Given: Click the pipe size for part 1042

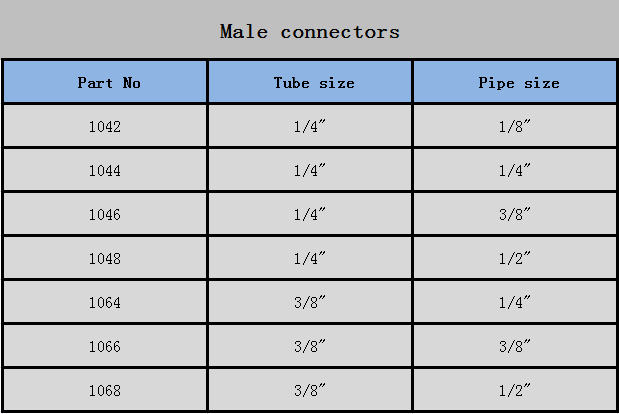Looking at the screenshot, I should click(x=514, y=127).
